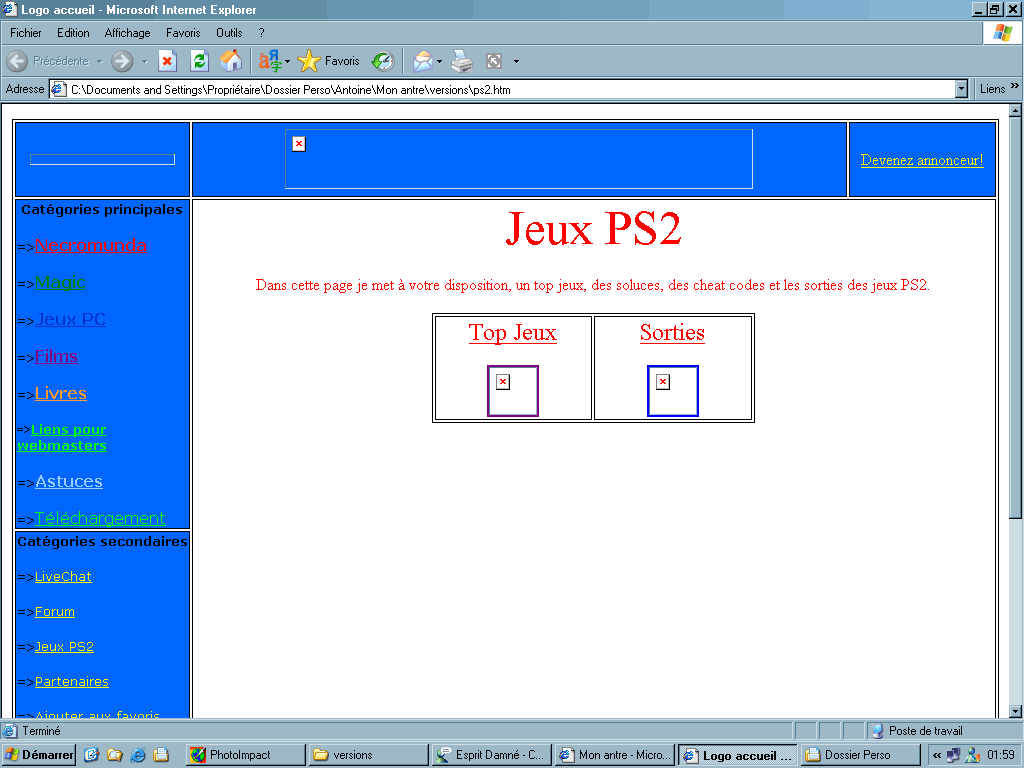Screen dimensions: 1024x768
Task: Switch to Mon antre taskbar window
Action: pyautogui.click(x=615, y=755)
